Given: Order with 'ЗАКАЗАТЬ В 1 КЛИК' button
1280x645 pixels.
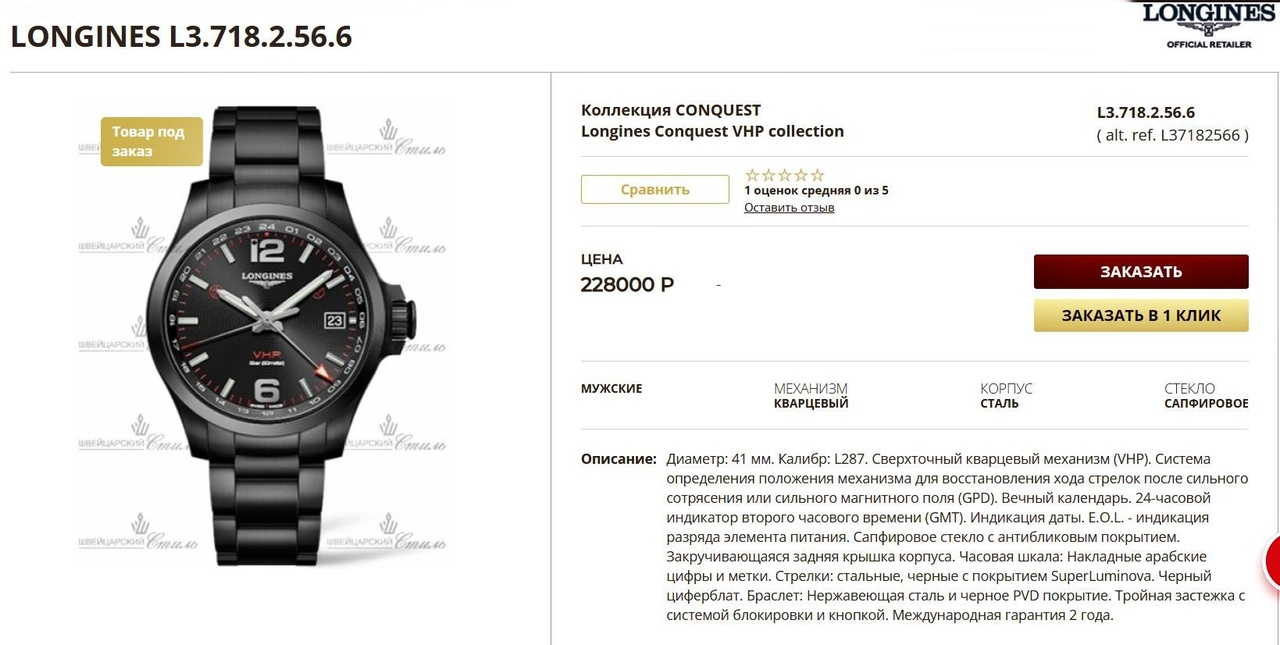Looking at the screenshot, I should pos(1141,315).
